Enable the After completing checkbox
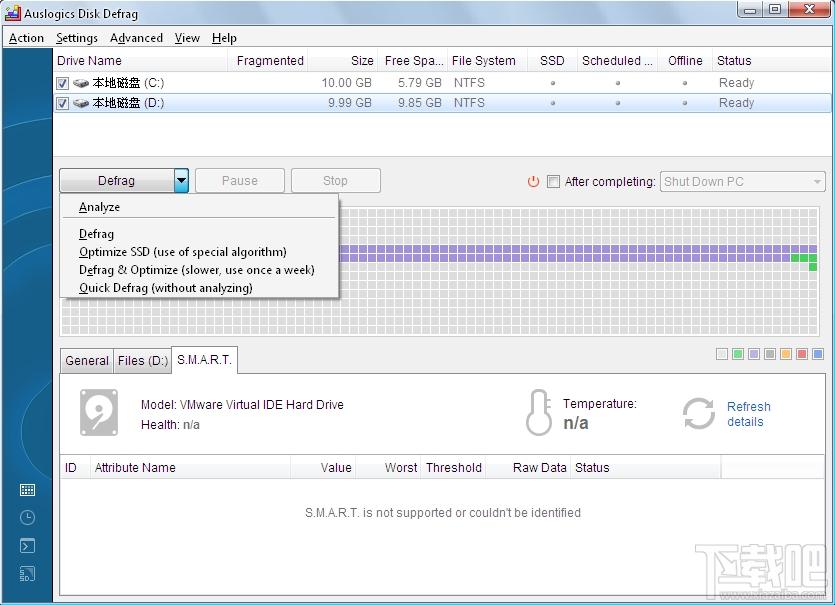Viewport: 835px width, 605px height. [553, 182]
